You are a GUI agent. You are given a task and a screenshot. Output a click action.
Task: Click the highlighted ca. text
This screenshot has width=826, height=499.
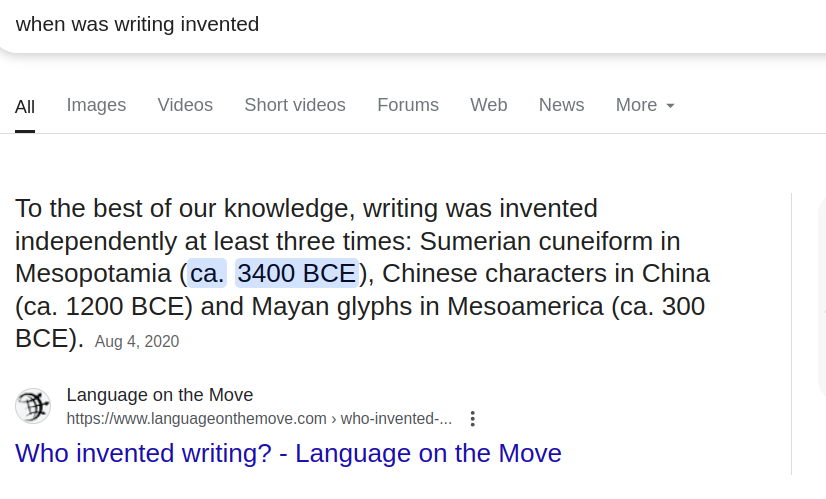pyautogui.click(x=207, y=273)
